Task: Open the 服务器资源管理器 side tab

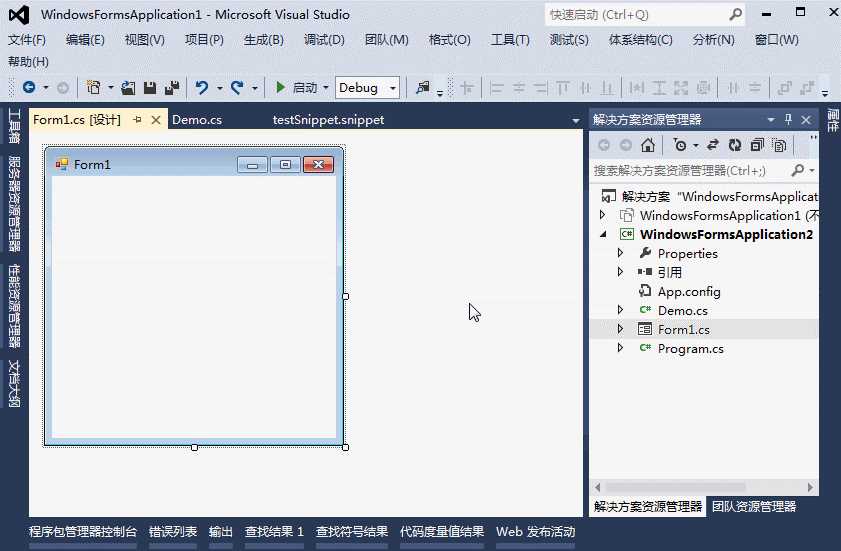Action: [x=14, y=203]
